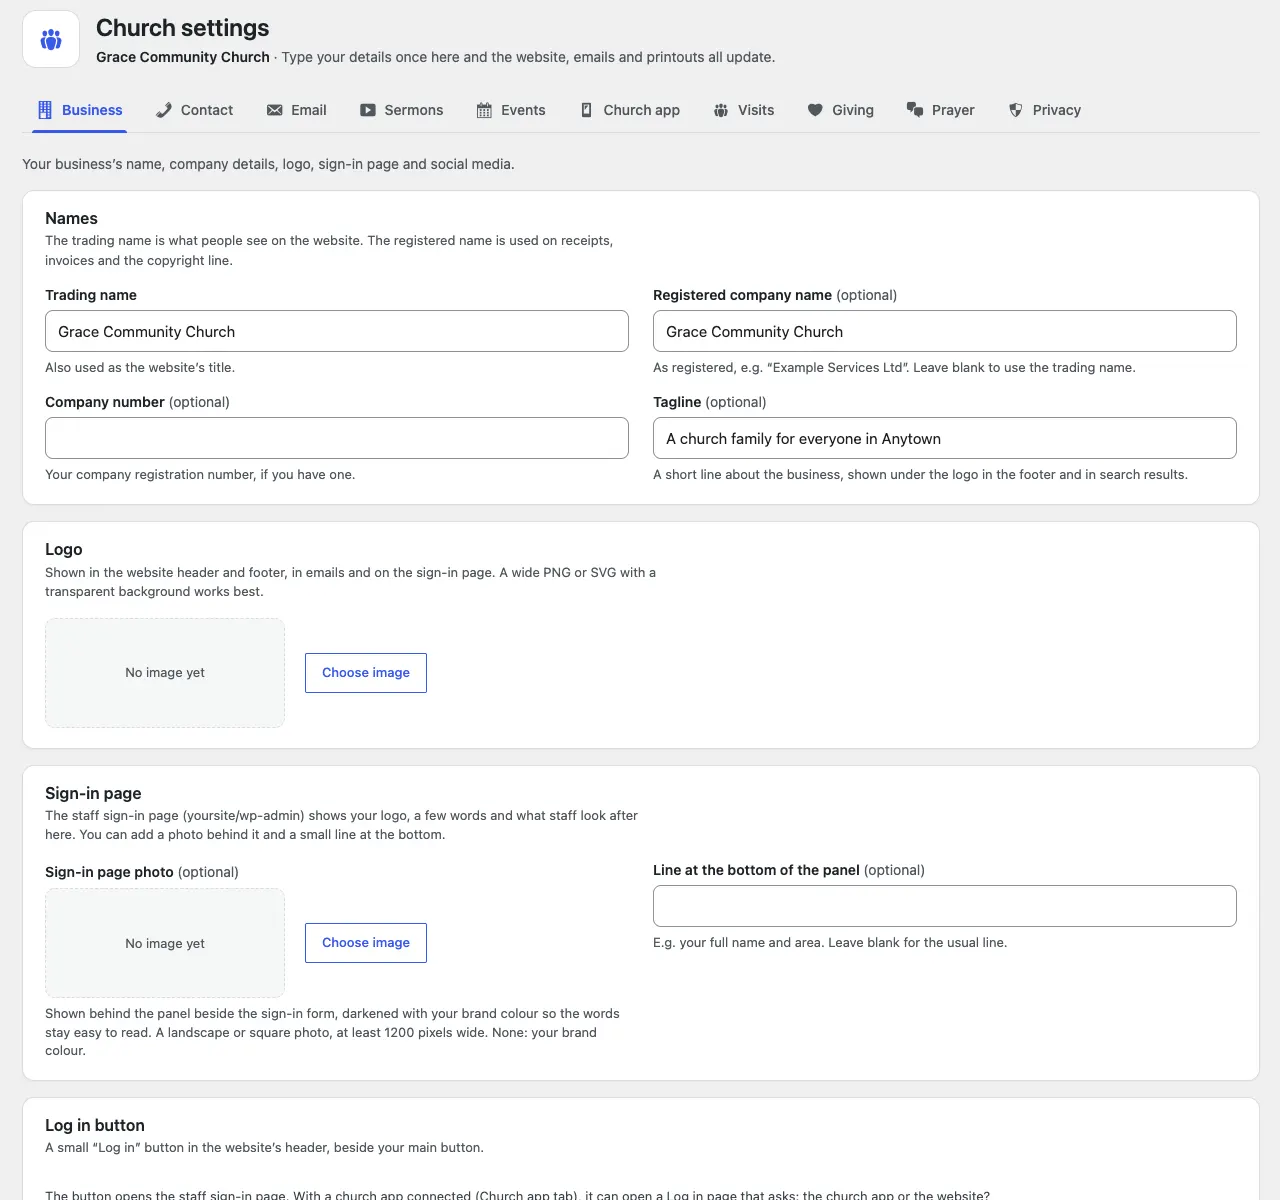The image size is (1280, 1200).
Task: Open the Church app tab
Action: coord(630,110)
